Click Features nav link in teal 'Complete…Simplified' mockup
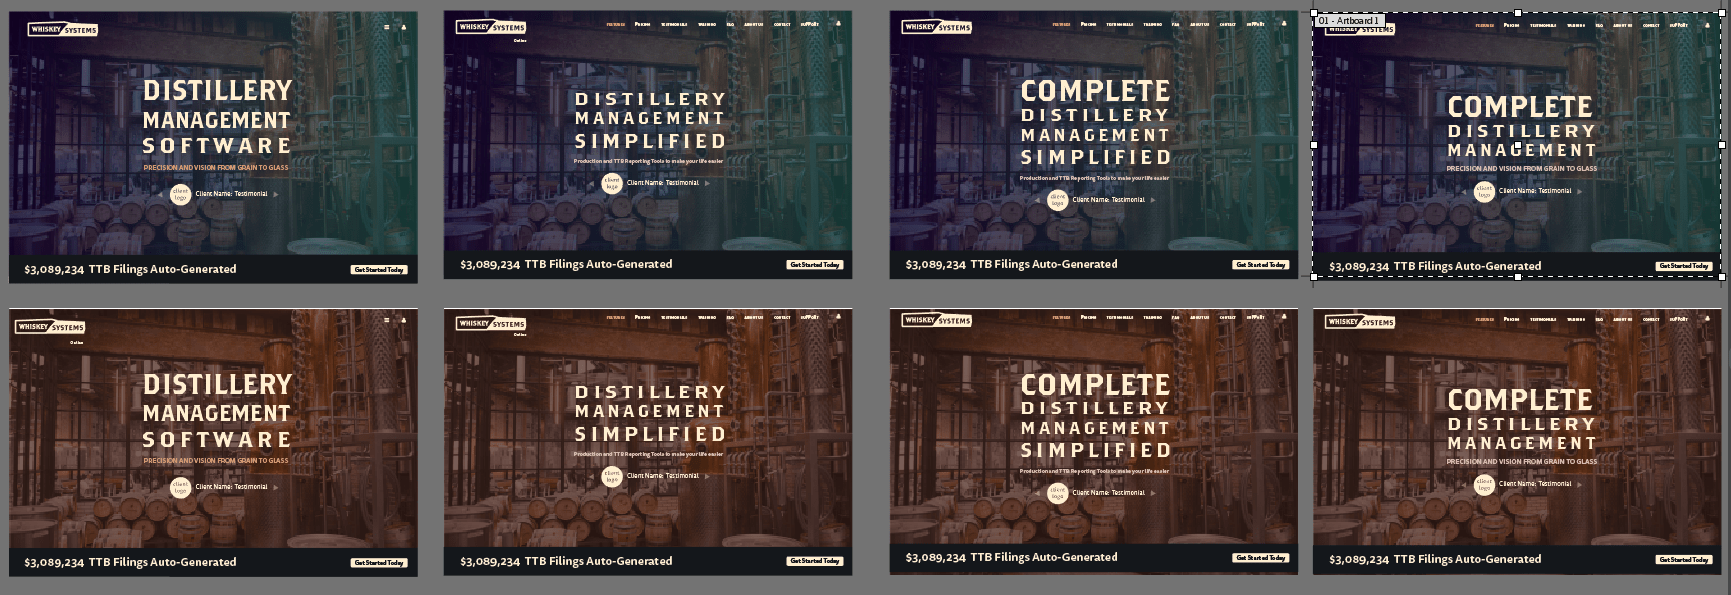Viewport: 1731px width, 595px height. click(x=1061, y=24)
